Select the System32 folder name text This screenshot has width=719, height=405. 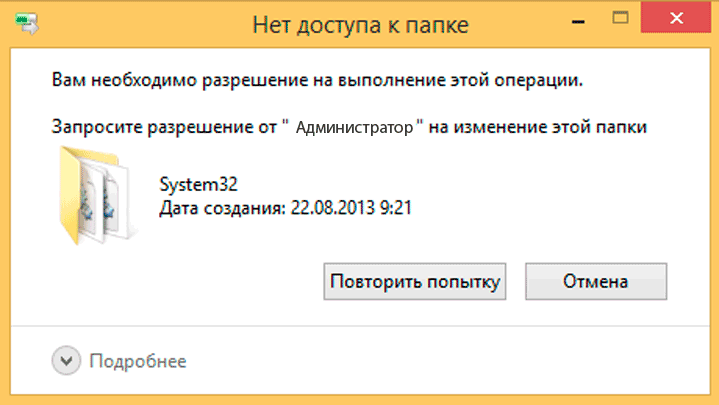199,186
